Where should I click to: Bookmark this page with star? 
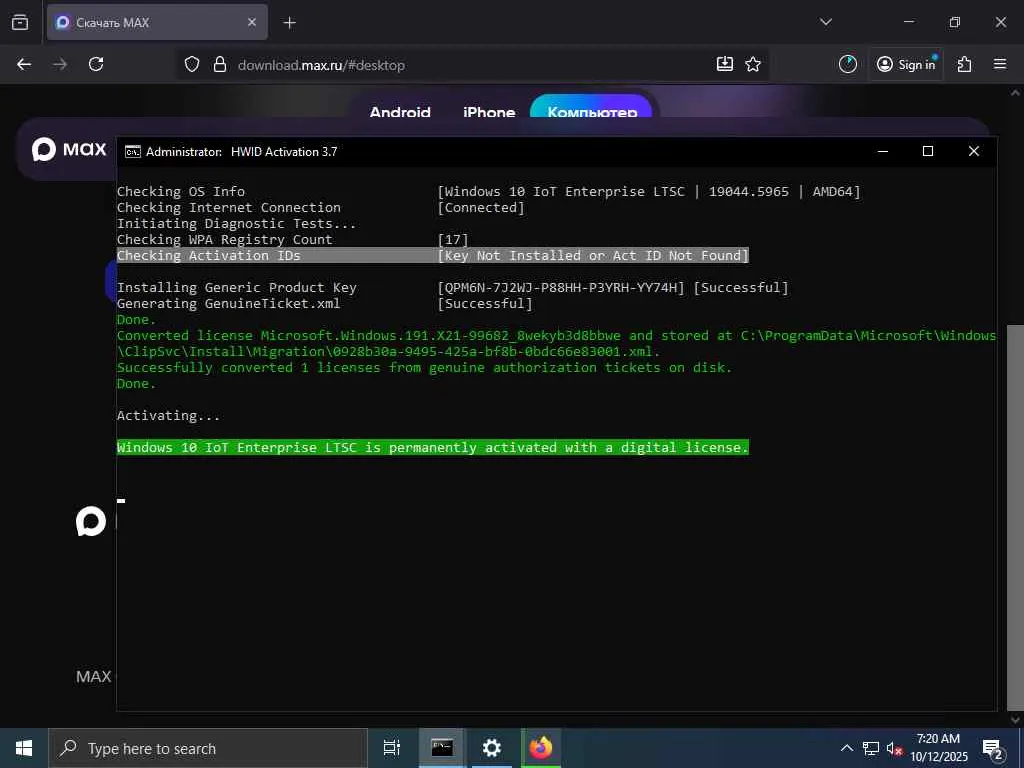(x=753, y=64)
